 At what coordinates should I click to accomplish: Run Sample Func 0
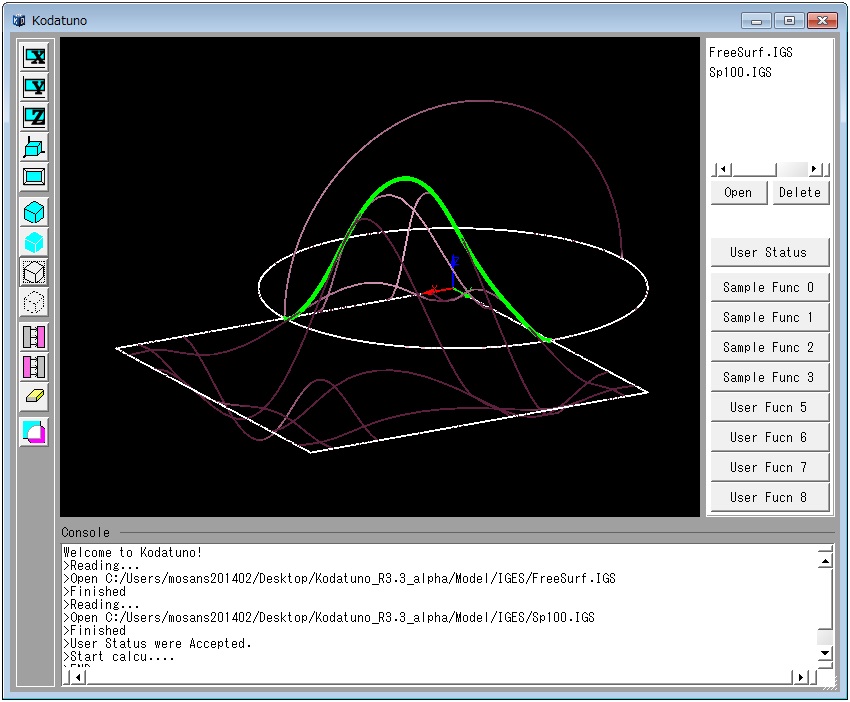coord(769,288)
